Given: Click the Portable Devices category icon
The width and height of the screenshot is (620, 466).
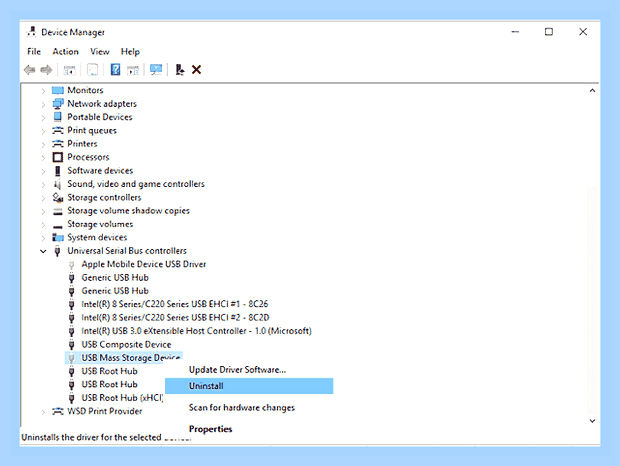Looking at the screenshot, I should [58, 117].
